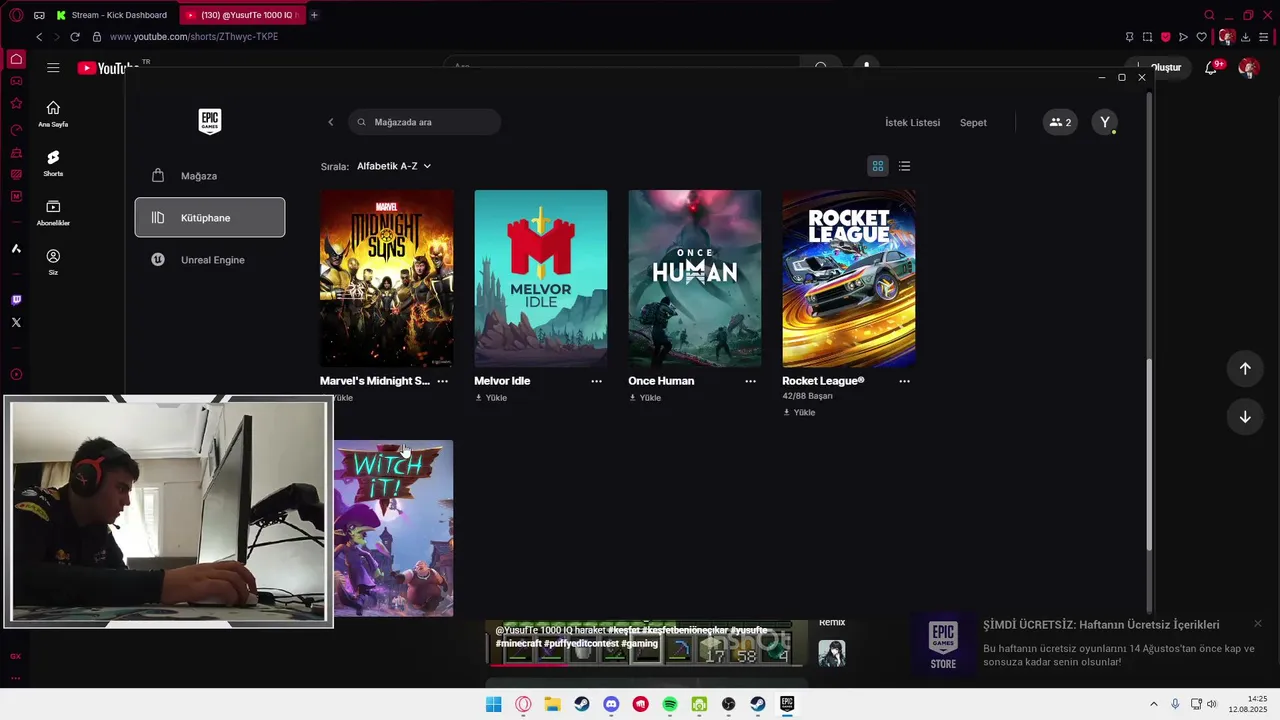Viewport: 1280px width, 720px height.
Task: Open system volume speaker icon
Action: (x=1212, y=704)
